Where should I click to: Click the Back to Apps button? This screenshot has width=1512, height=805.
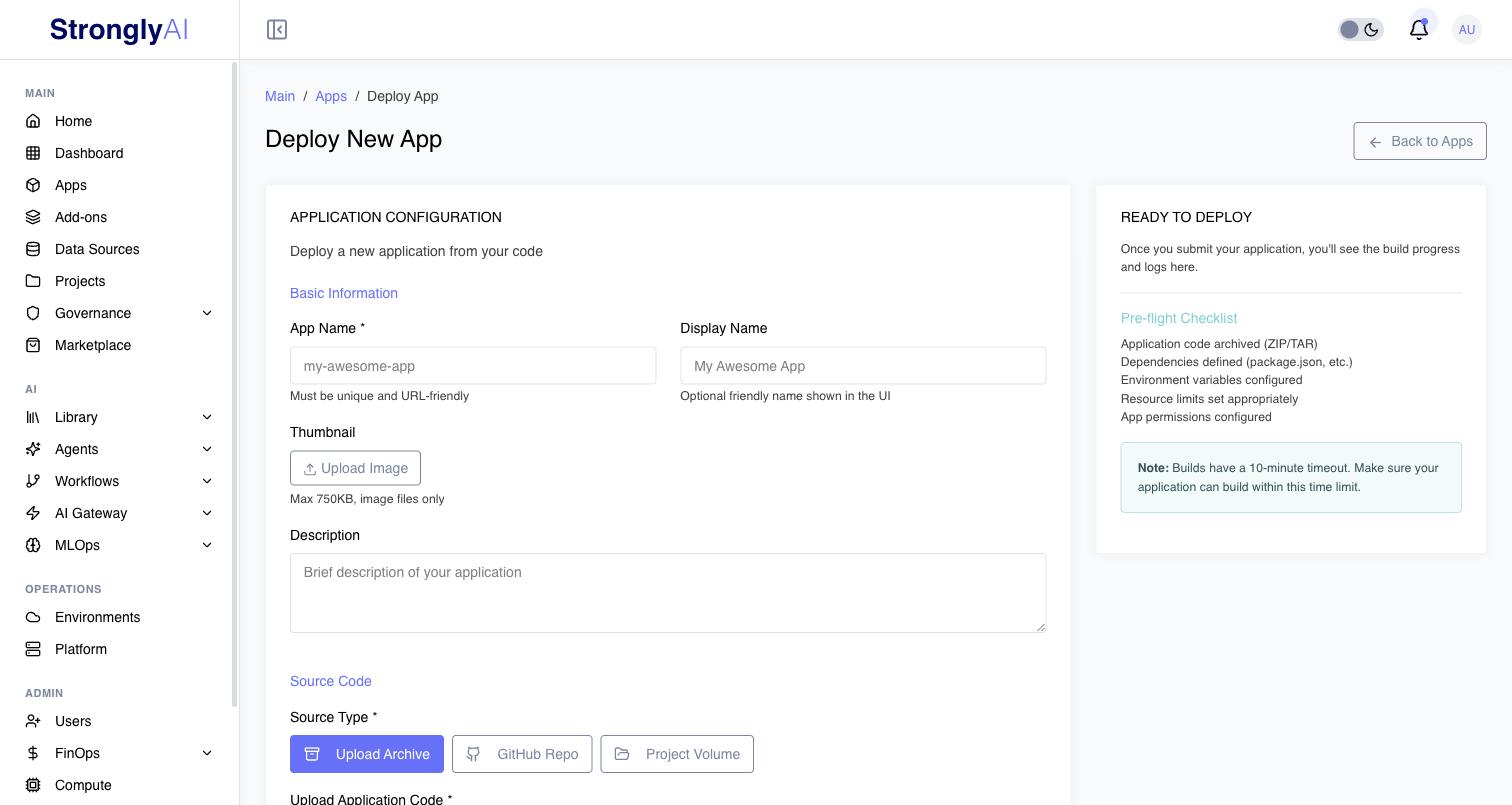tap(1420, 141)
